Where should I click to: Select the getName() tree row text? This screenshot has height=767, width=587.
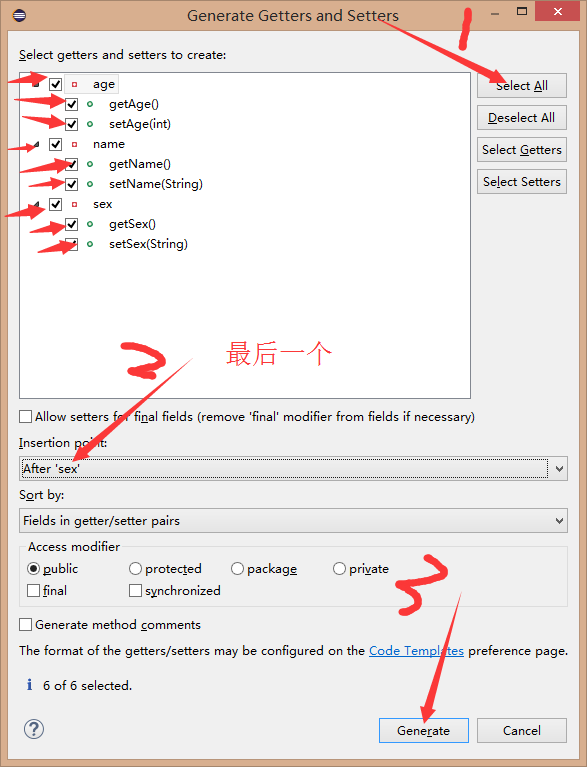pos(140,164)
